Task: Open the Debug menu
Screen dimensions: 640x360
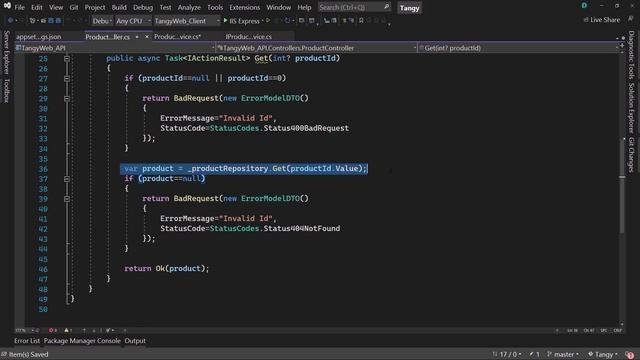Action: [143, 7]
